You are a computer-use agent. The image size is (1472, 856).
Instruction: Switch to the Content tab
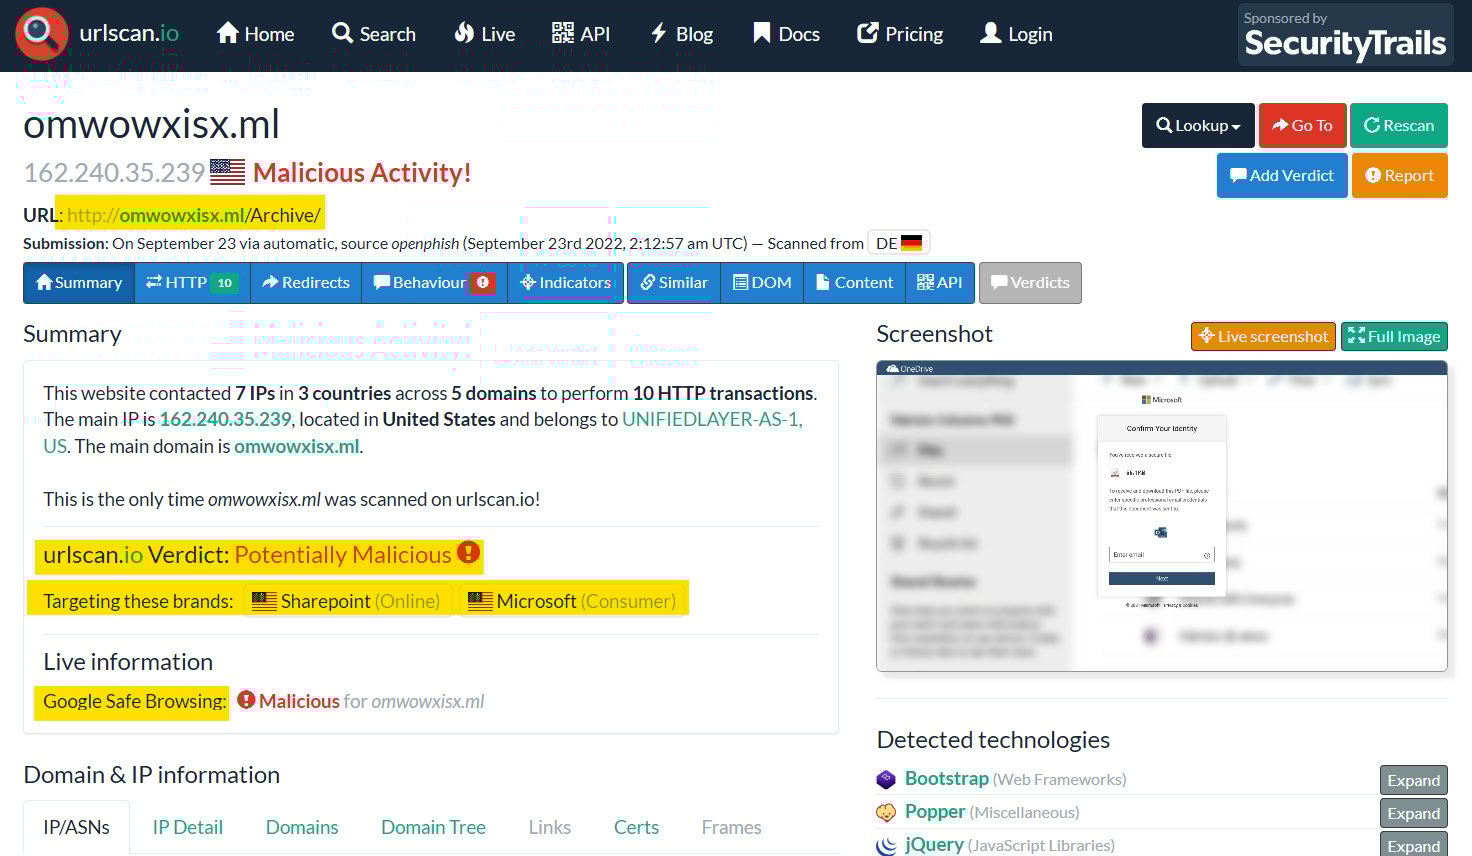click(x=854, y=283)
